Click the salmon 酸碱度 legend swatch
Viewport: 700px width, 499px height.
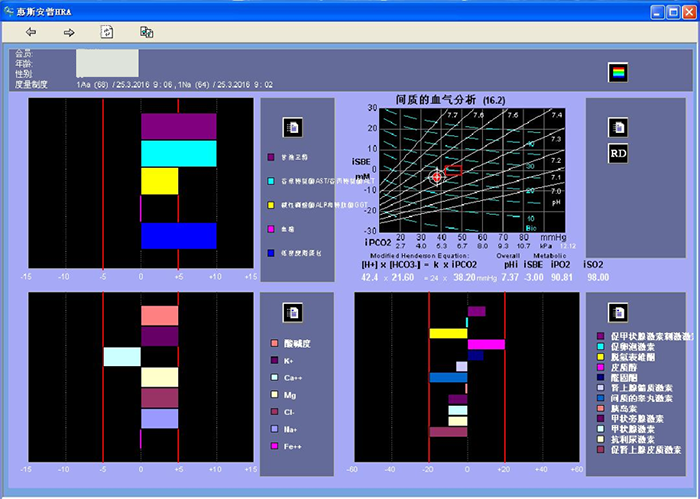274,343
